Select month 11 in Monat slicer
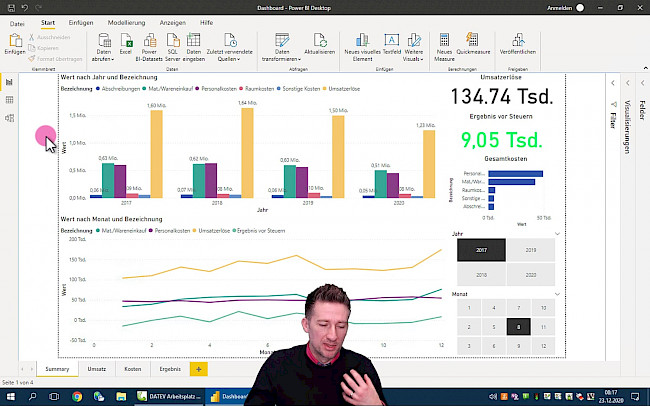650x406 pixels. tap(543, 327)
